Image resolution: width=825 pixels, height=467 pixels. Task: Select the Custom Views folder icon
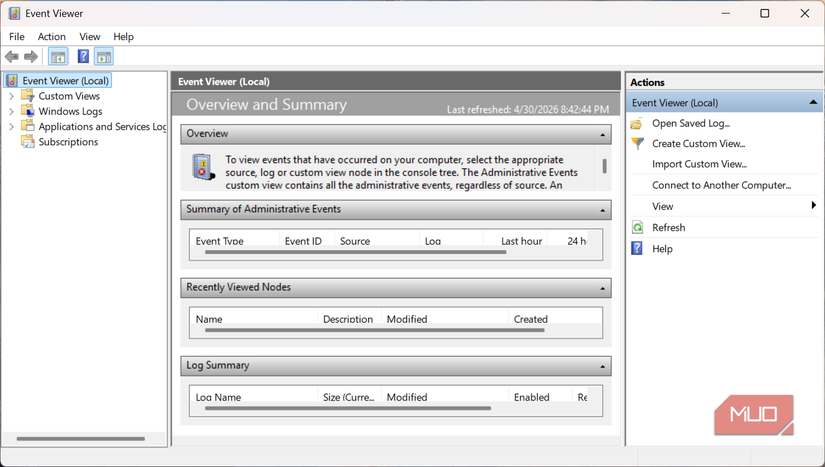click(27, 96)
